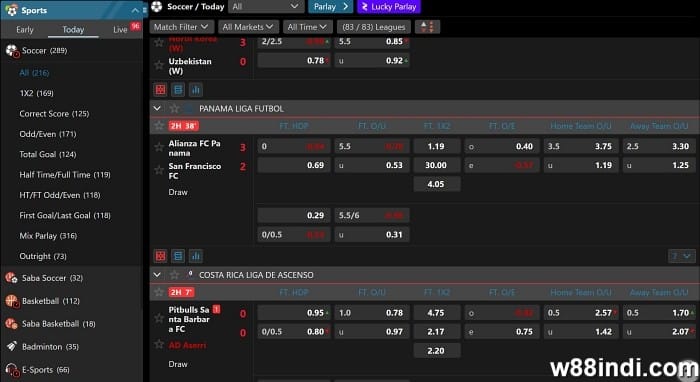Favorite the Uzbekistan (W) team star

pyautogui.click(x=158, y=65)
